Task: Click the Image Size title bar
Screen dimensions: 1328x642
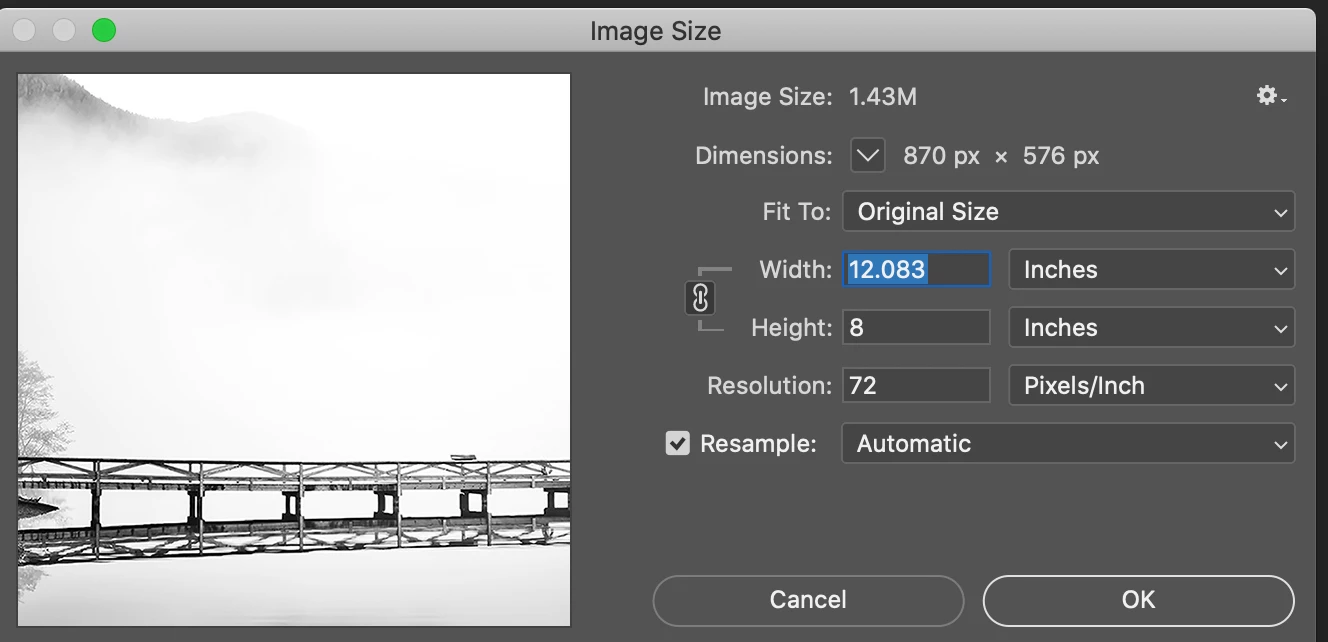Action: pos(655,31)
